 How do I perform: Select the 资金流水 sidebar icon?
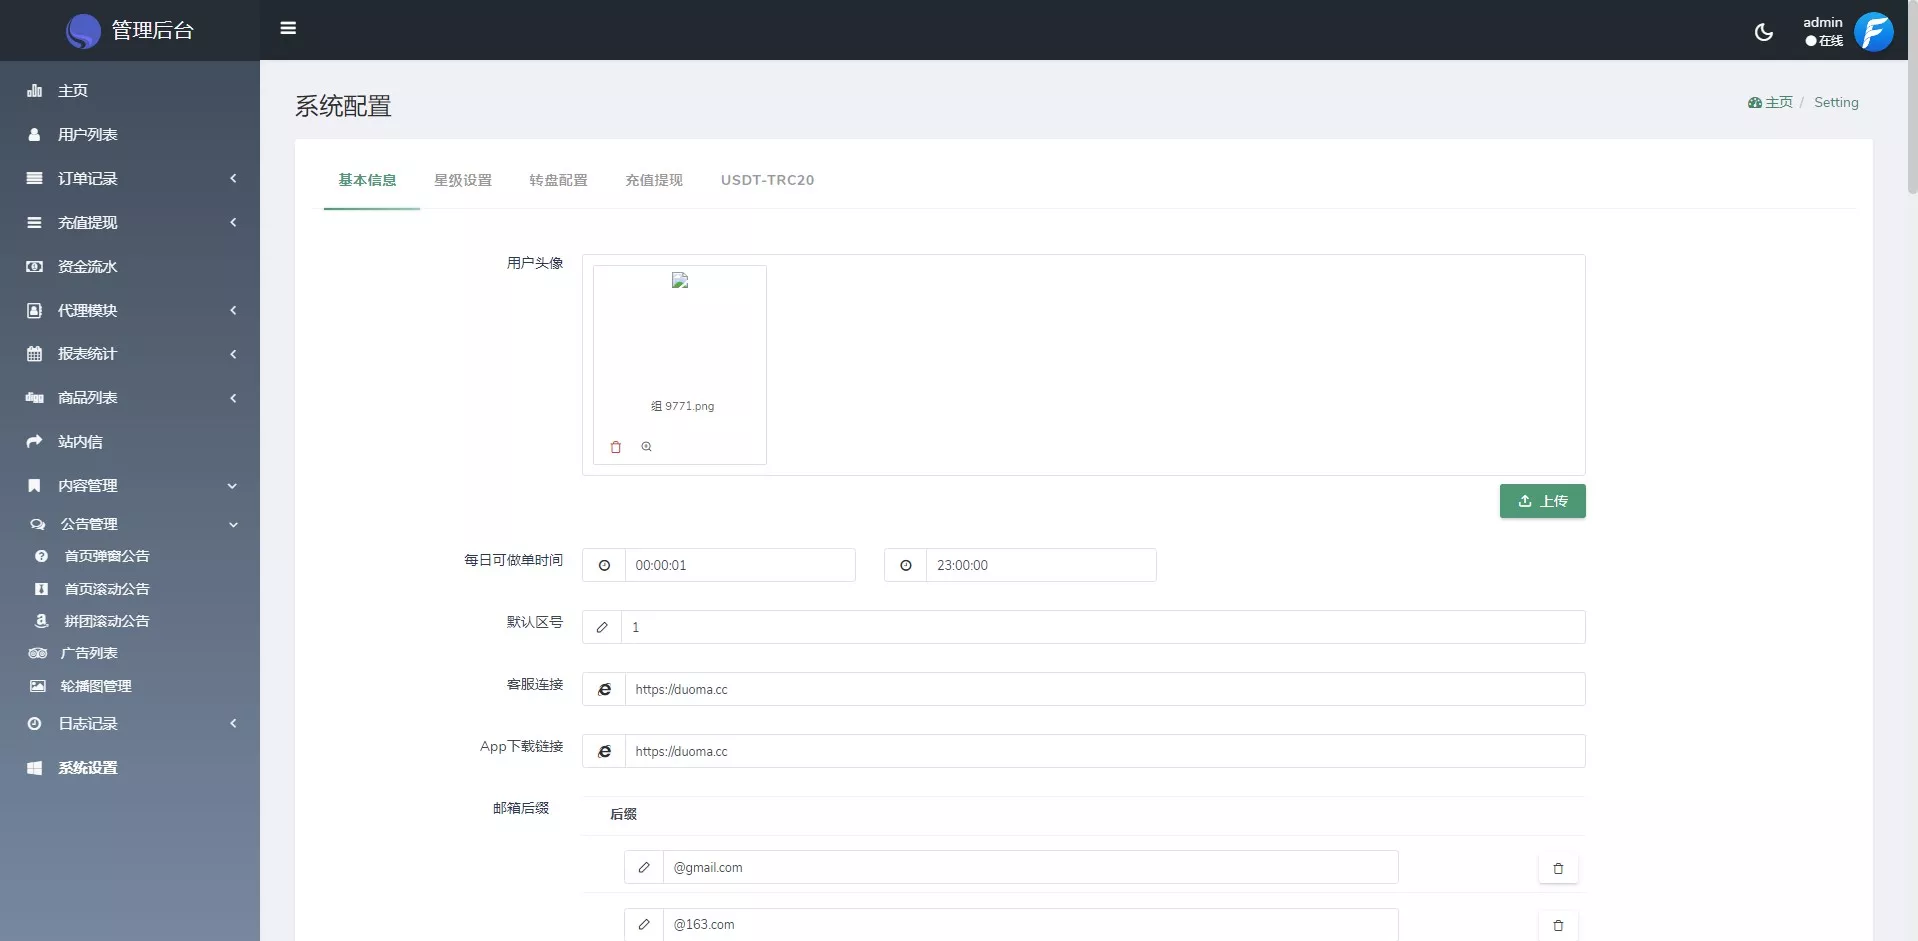pos(35,266)
